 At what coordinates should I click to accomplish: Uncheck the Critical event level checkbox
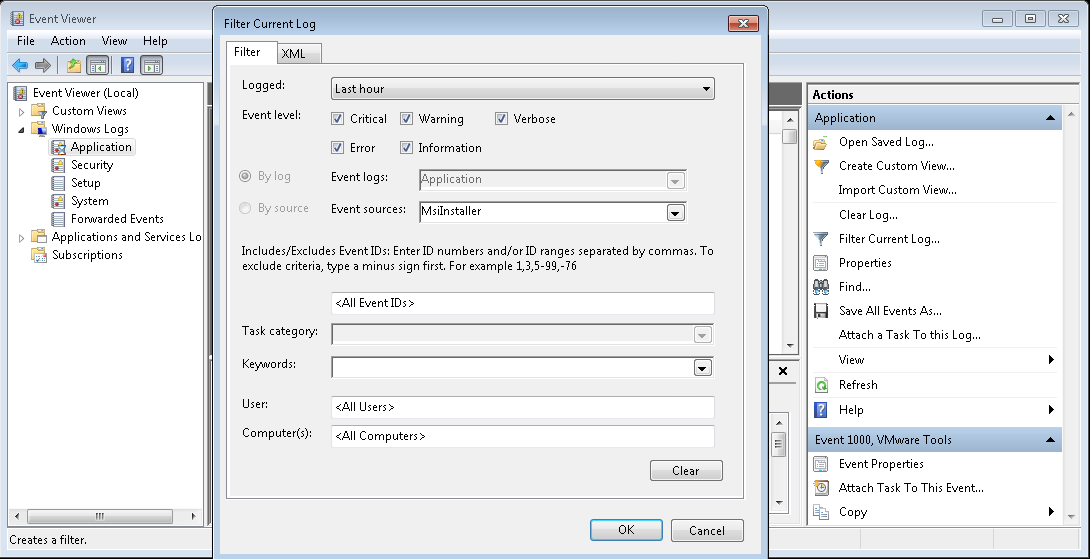click(338, 119)
